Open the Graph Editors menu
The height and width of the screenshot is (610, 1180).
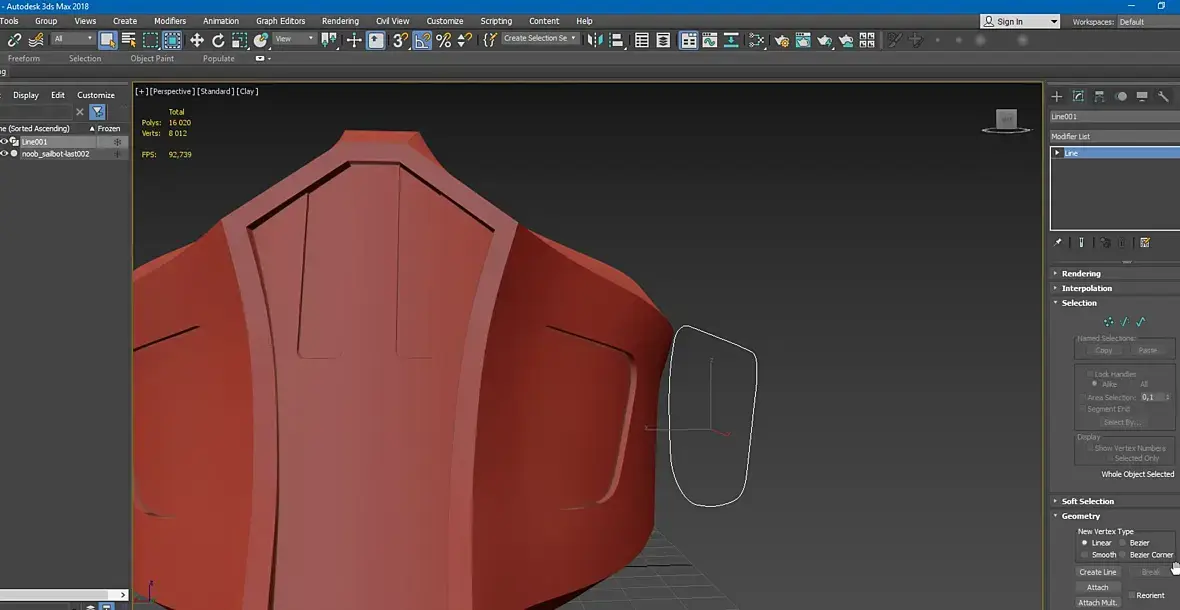[280, 21]
